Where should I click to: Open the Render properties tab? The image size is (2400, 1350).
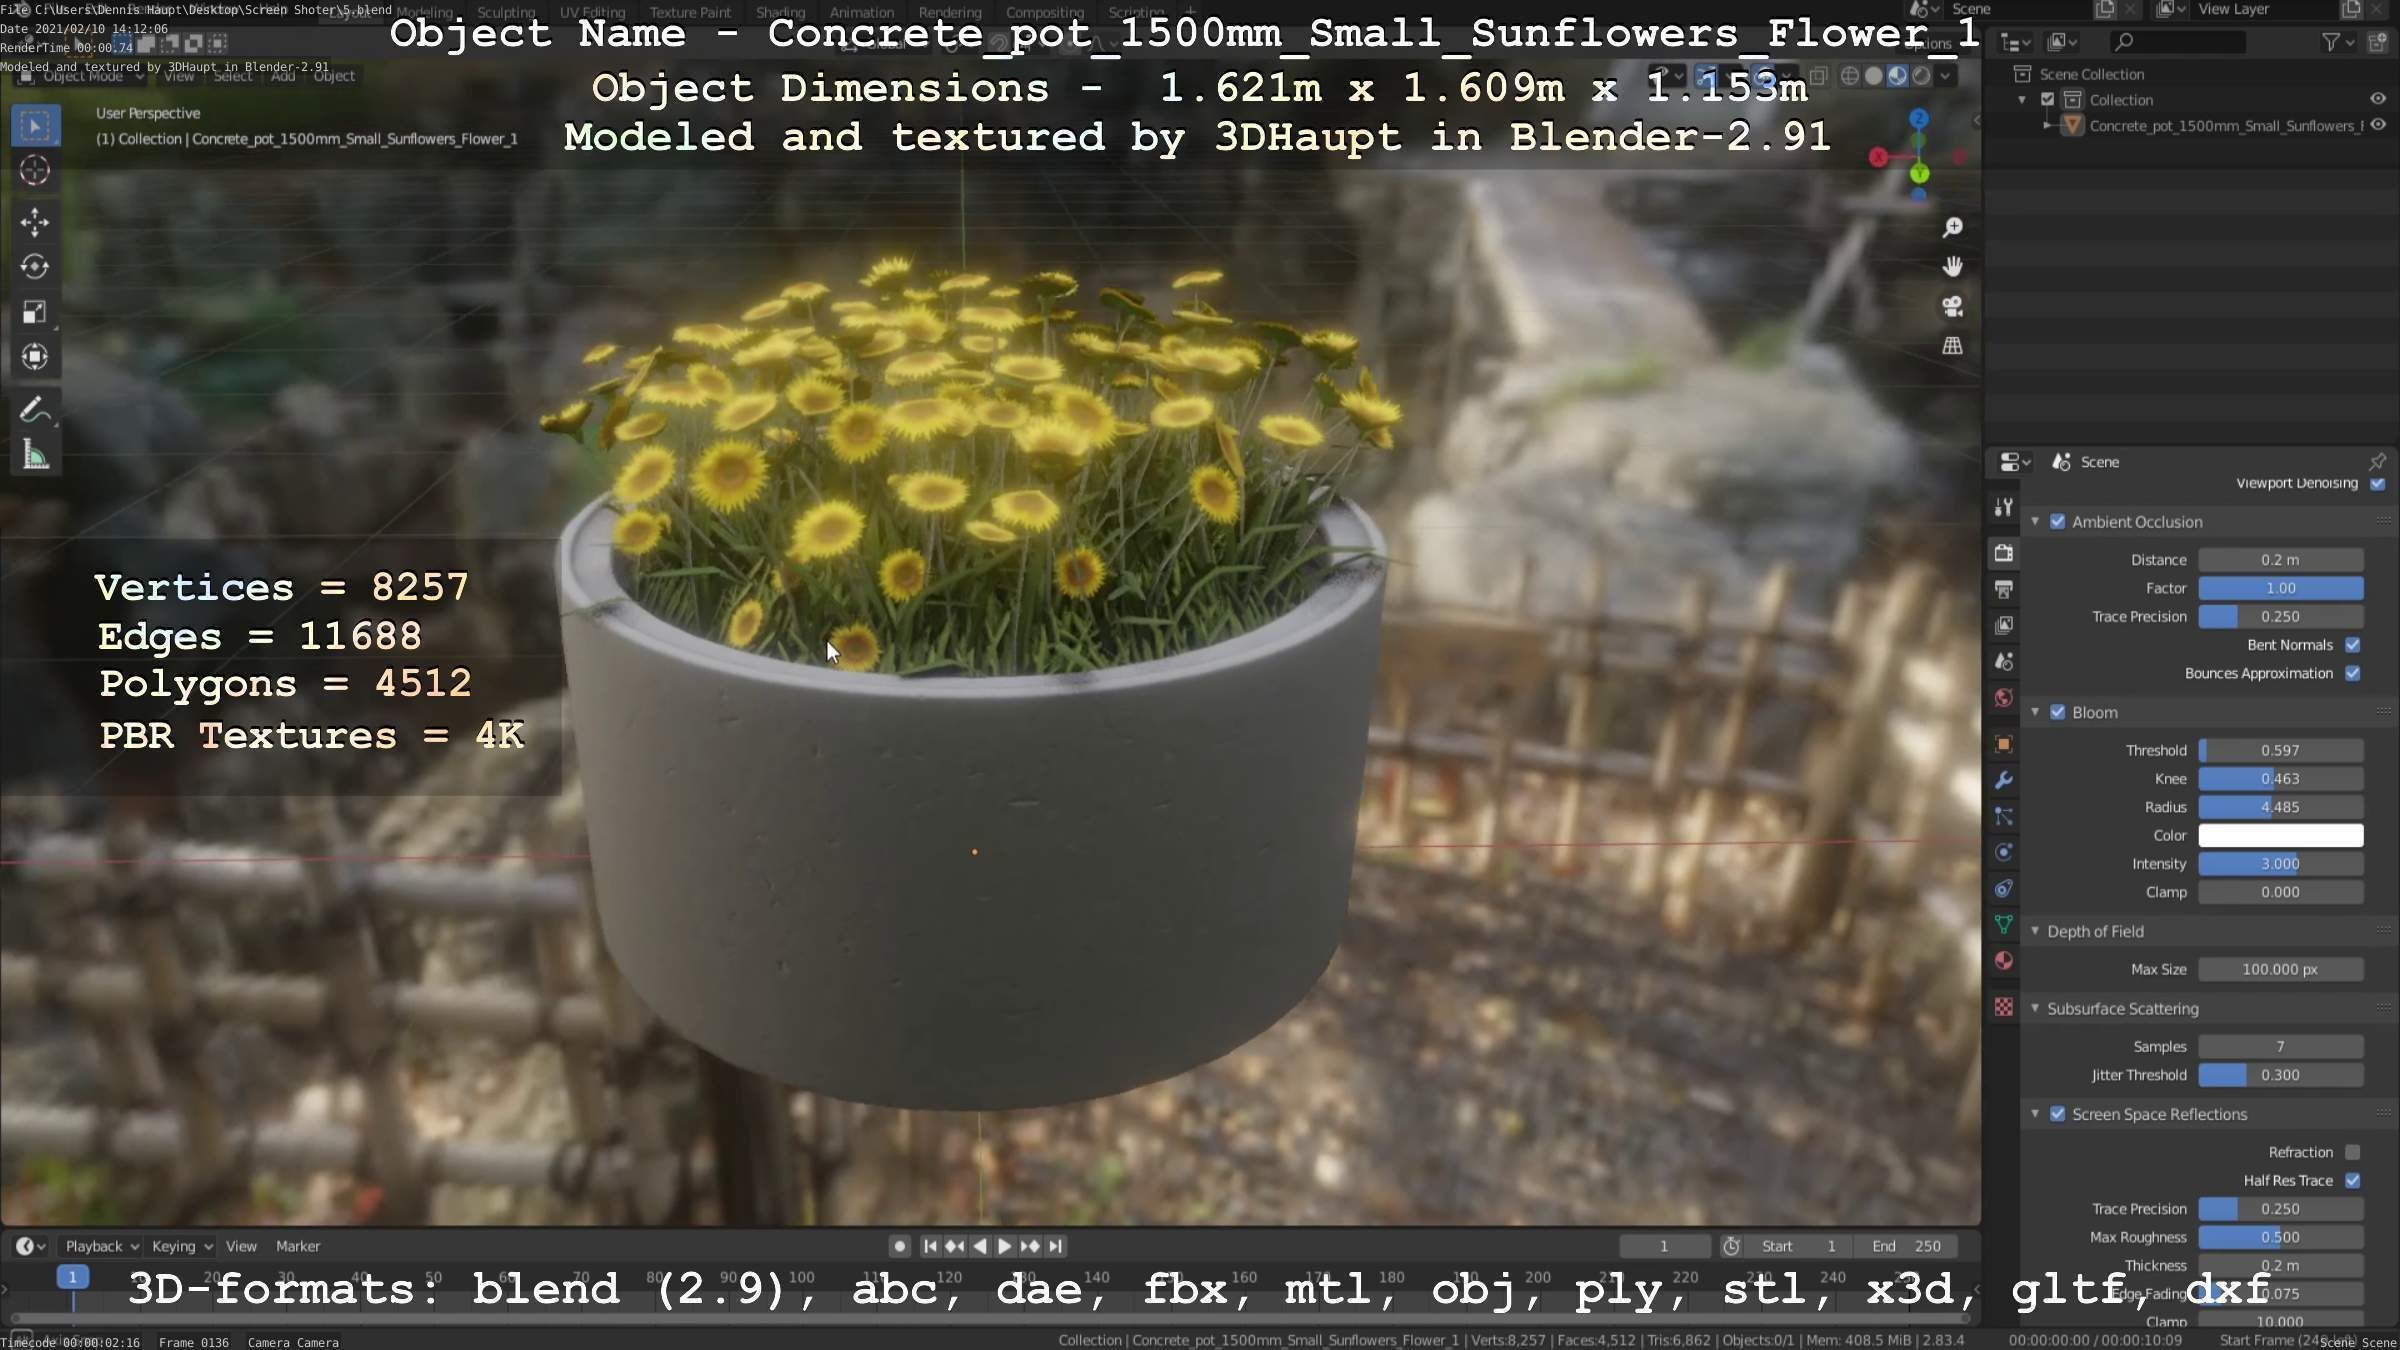[x=2003, y=553]
